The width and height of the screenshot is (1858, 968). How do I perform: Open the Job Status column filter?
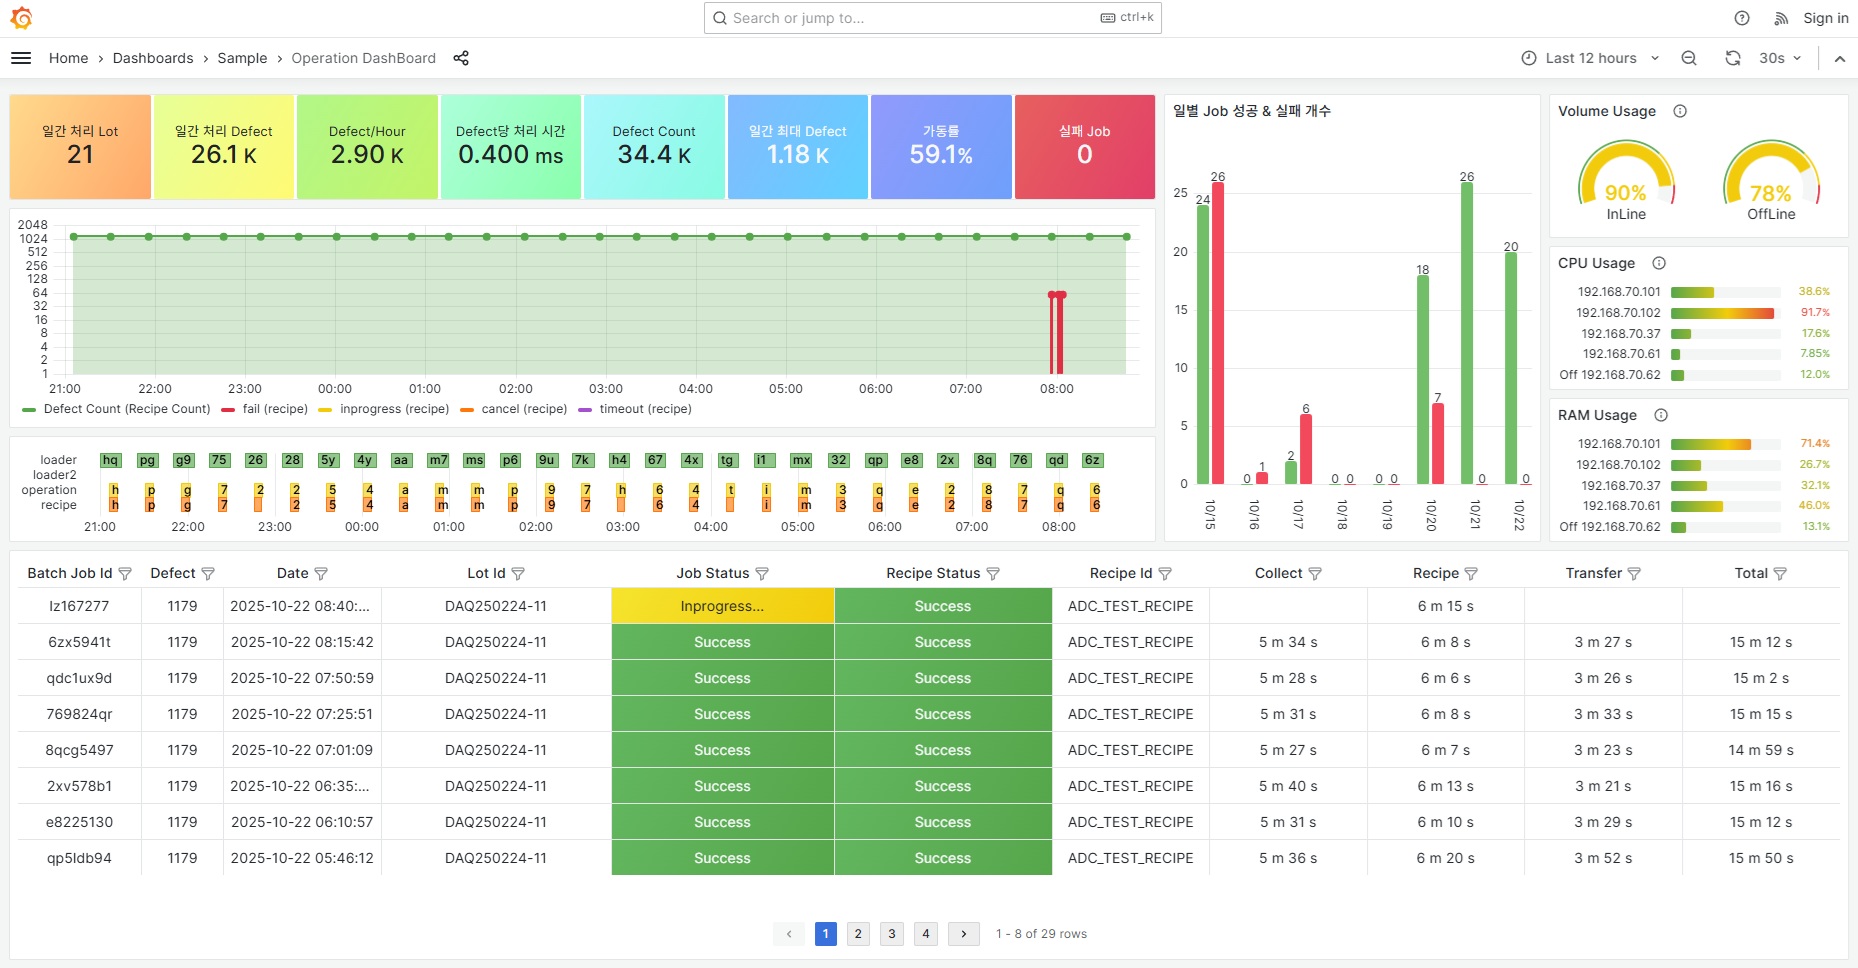point(762,574)
